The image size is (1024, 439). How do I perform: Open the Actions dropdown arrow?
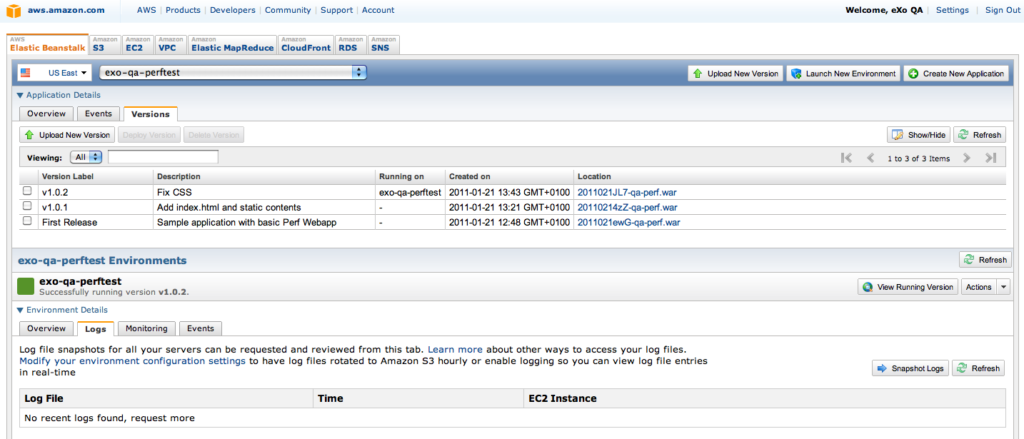[1004, 287]
